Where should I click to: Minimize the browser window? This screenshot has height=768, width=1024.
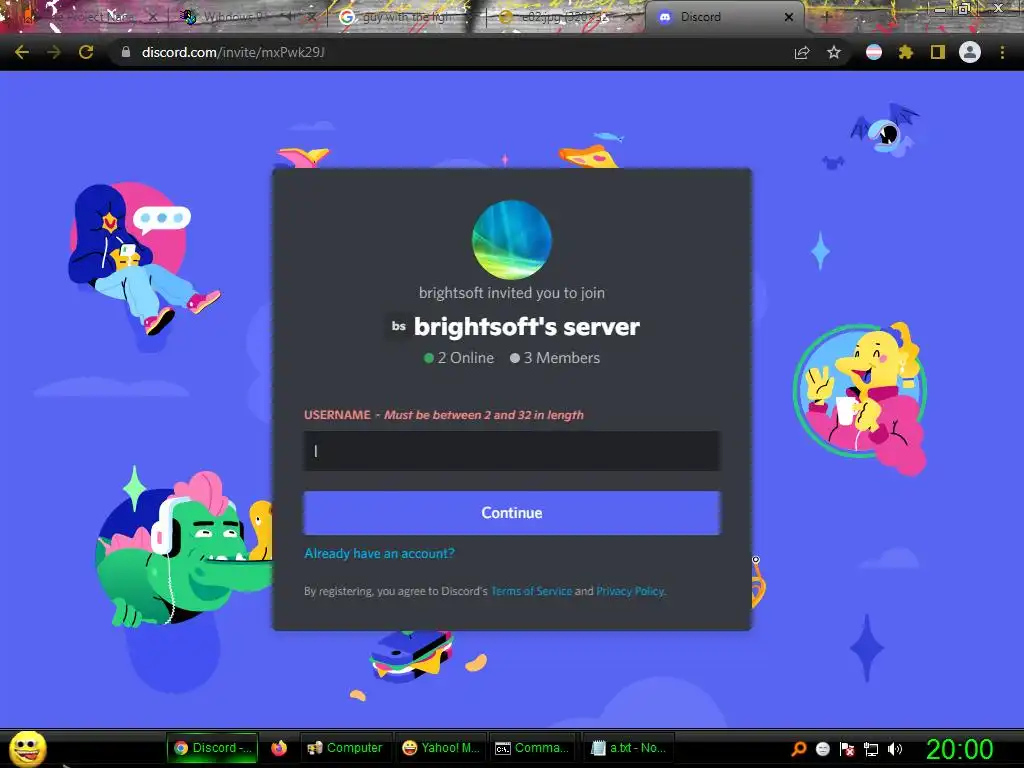click(x=939, y=8)
